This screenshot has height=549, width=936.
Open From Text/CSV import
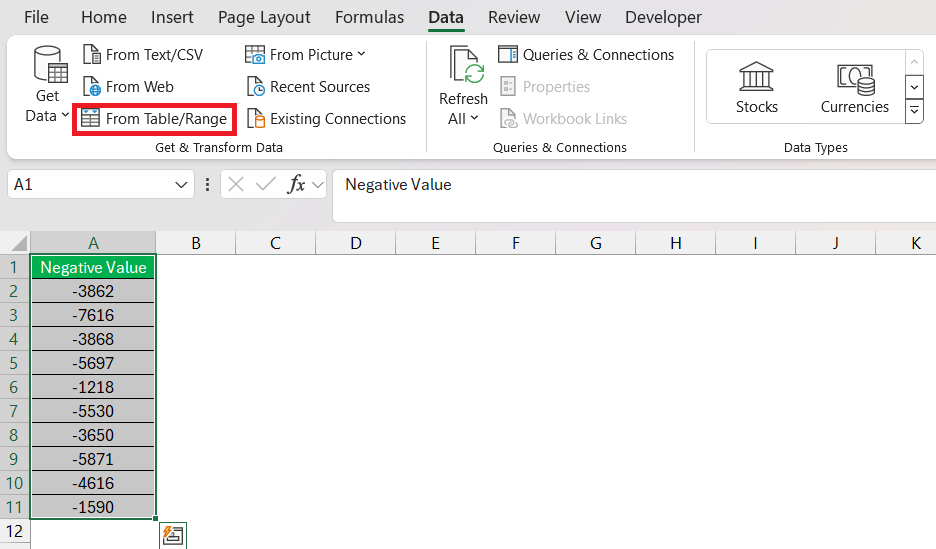pyautogui.click(x=143, y=54)
